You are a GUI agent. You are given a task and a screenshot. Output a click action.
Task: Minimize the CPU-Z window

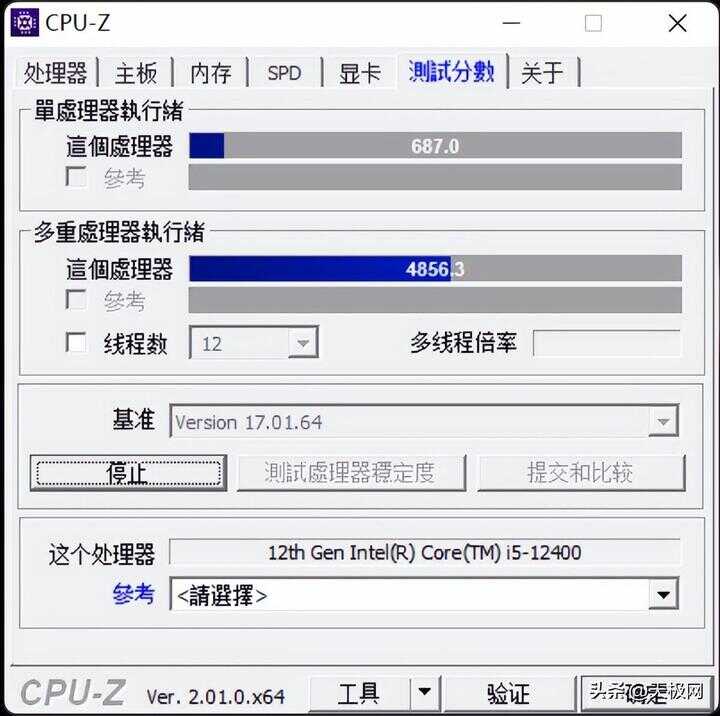[511, 23]
